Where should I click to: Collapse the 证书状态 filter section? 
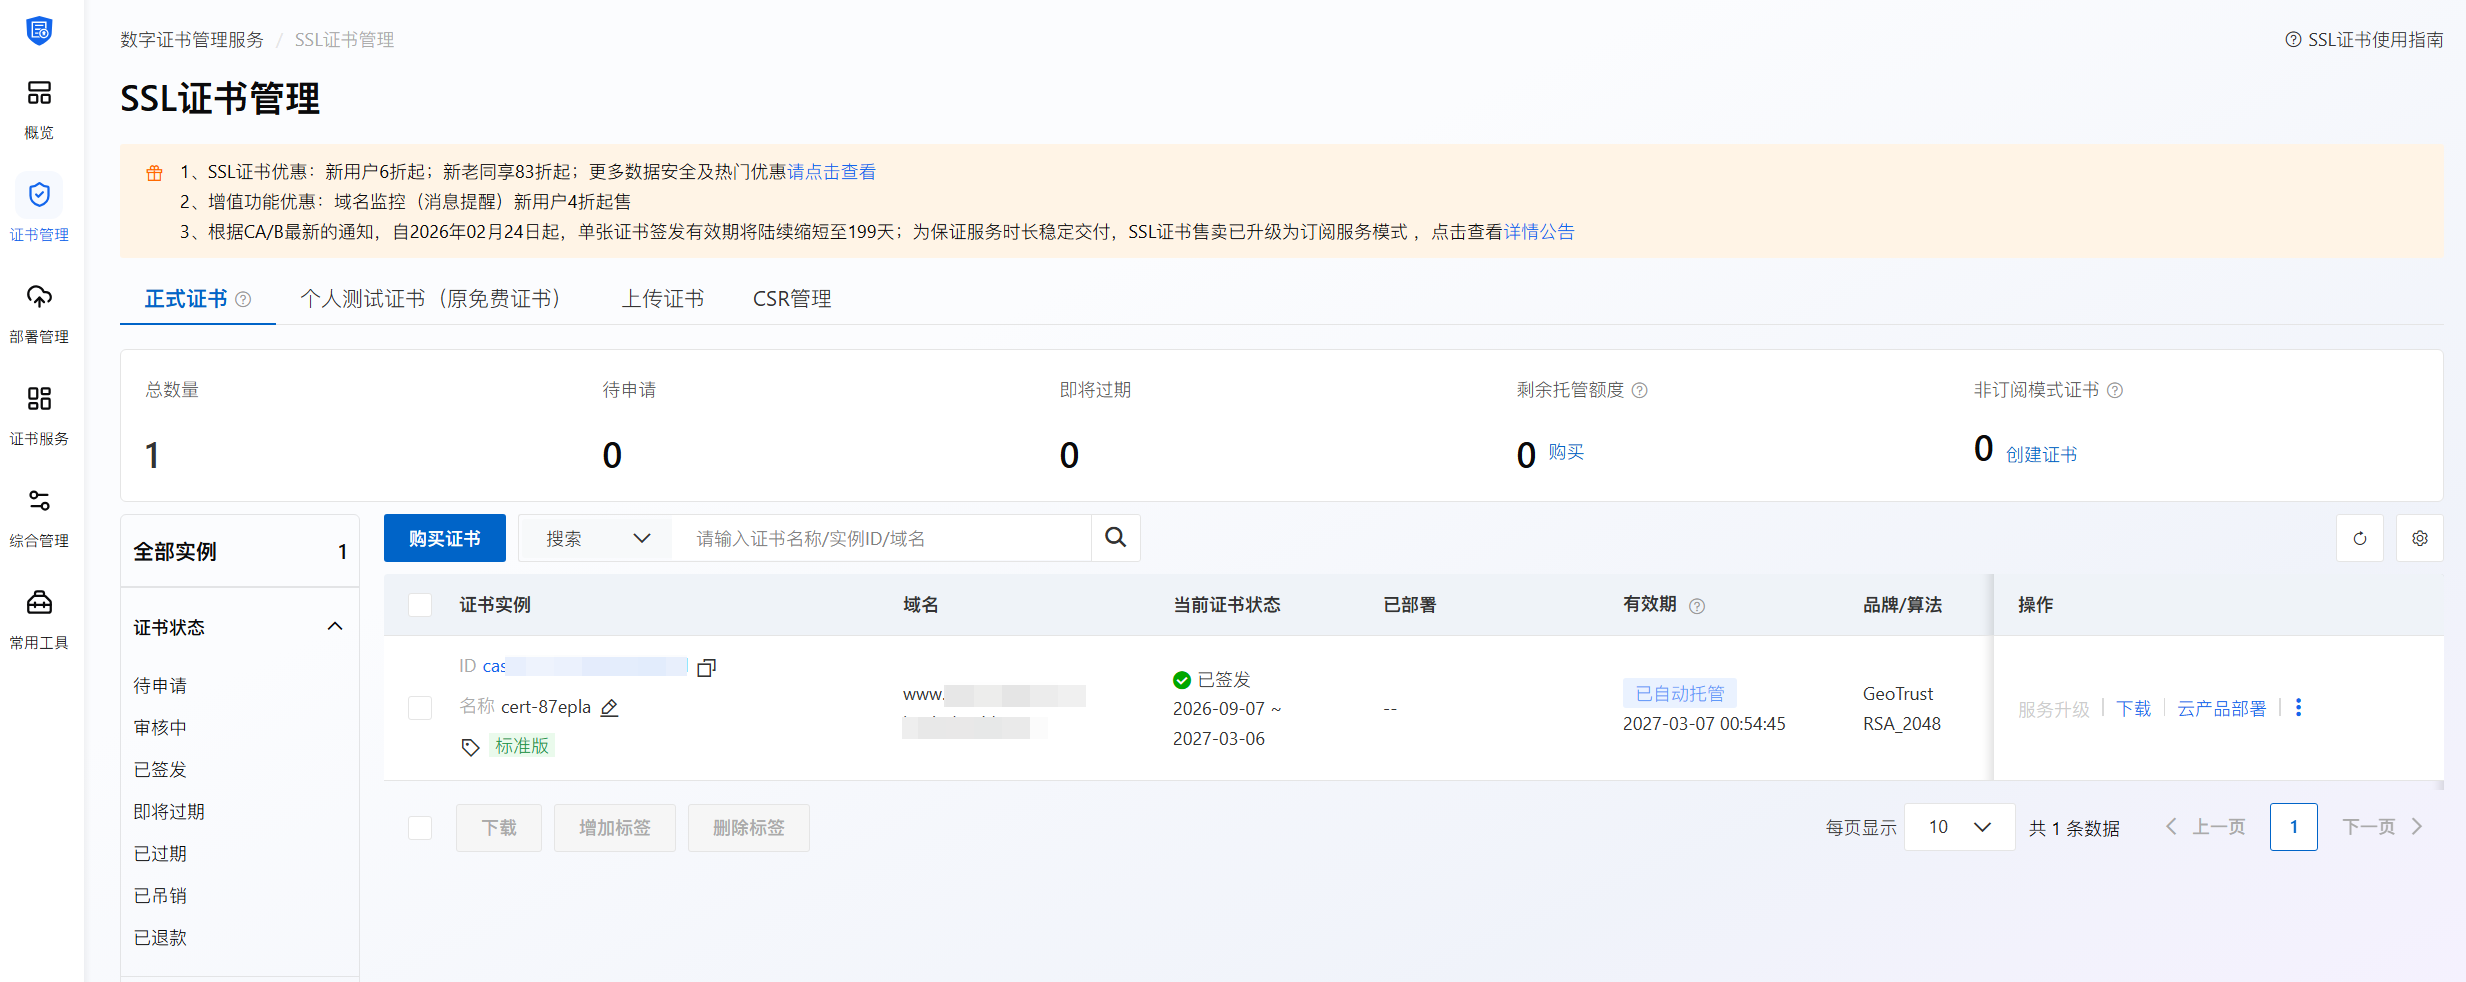coord(335,627)
